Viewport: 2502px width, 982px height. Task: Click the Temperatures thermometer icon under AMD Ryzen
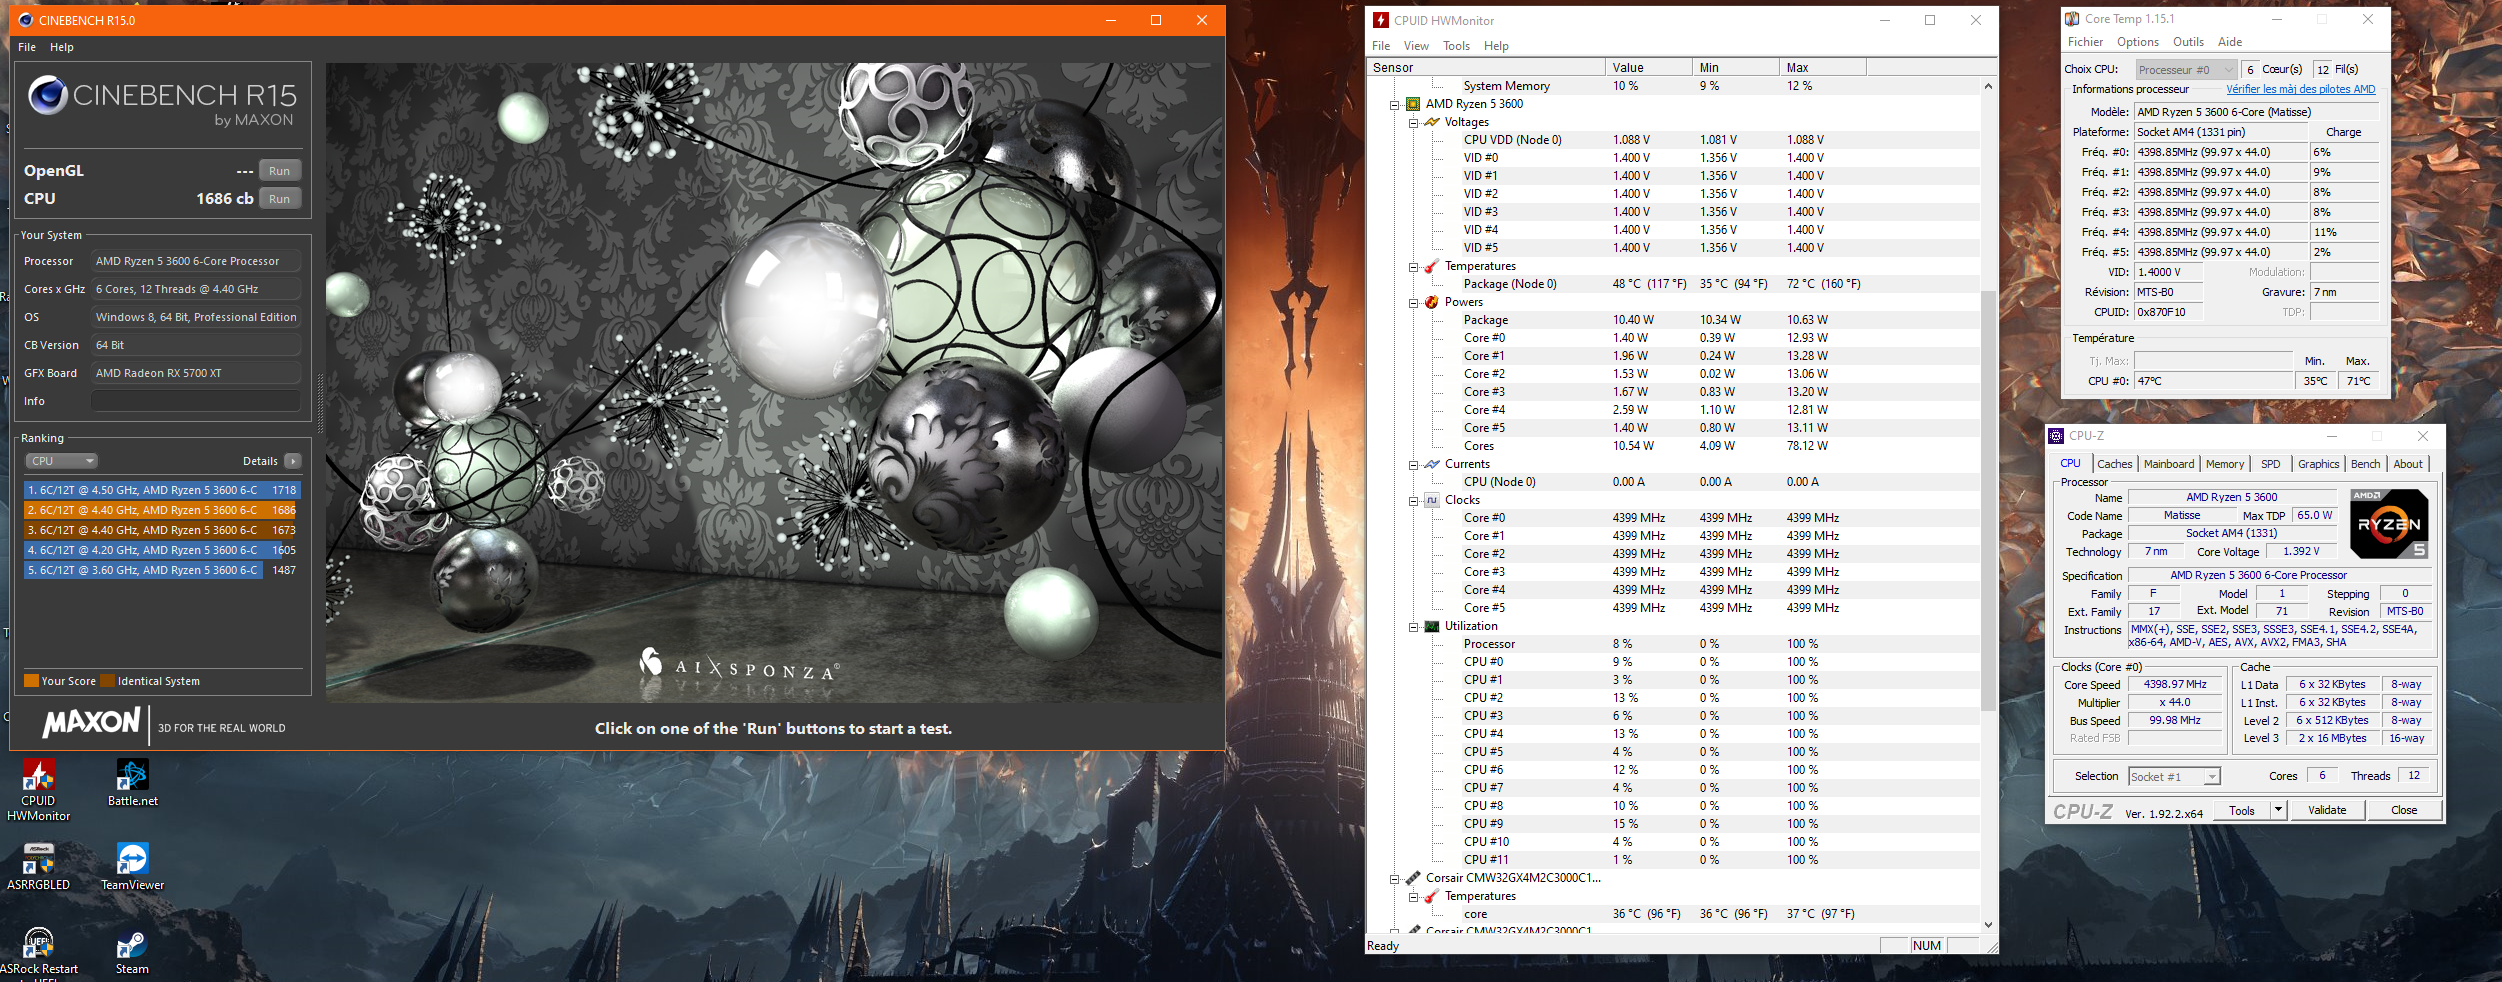[1431, 266]
